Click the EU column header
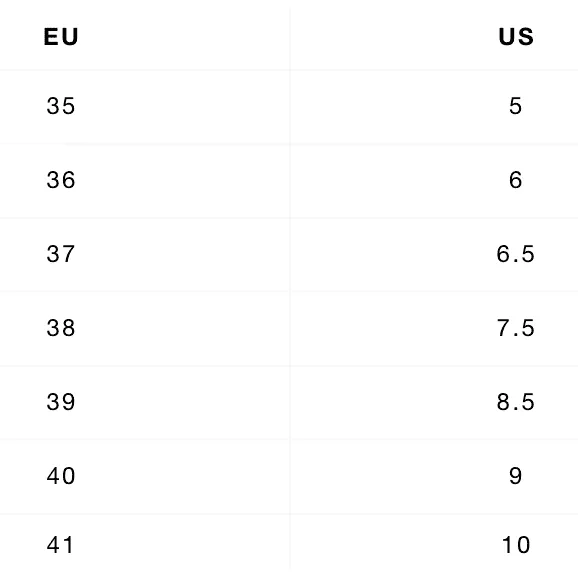 coord(61,37)
